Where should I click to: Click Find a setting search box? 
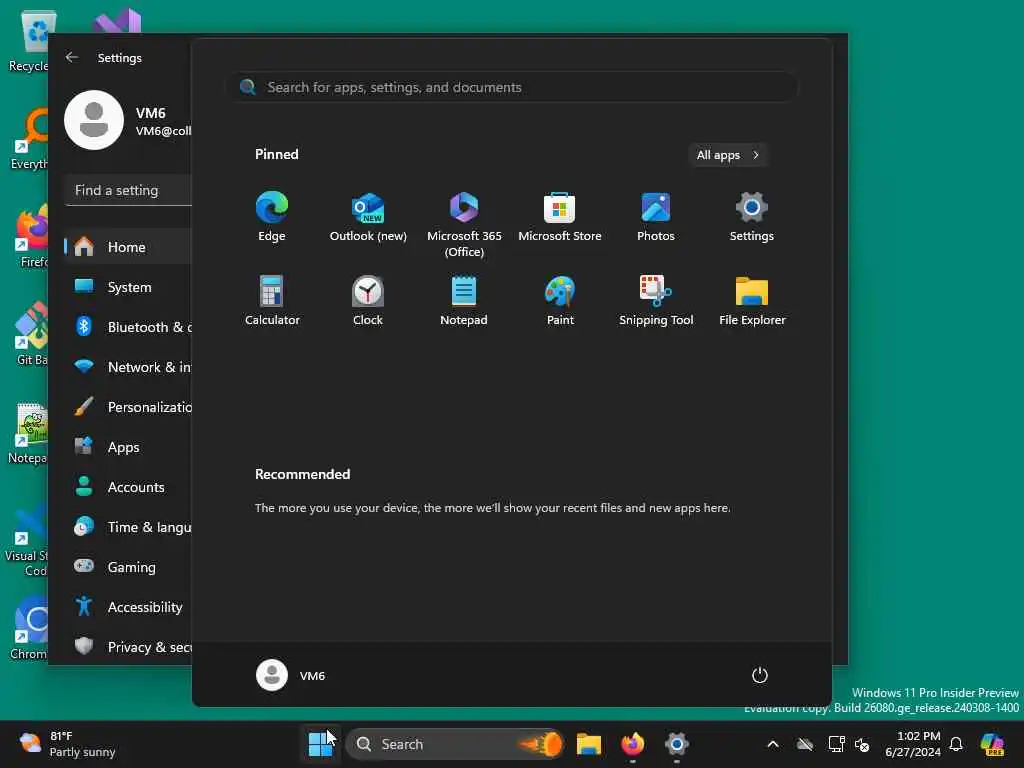tap(129, 190)
